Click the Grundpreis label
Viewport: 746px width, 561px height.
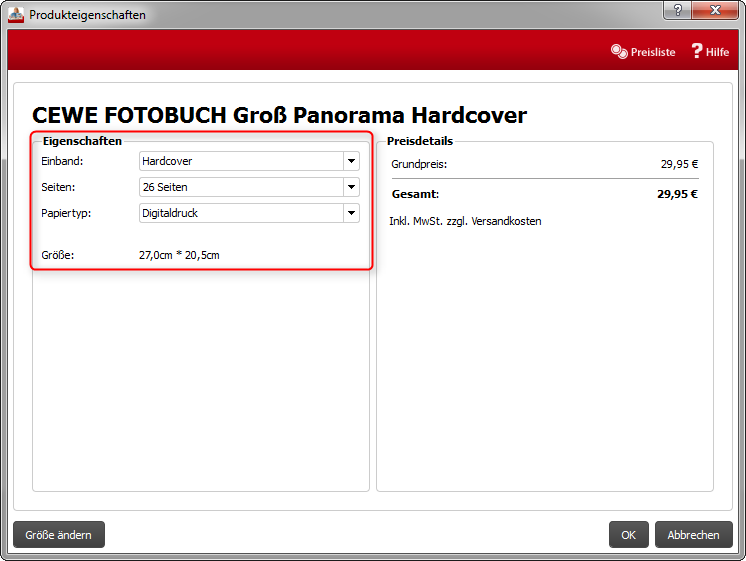[x=419, y=165]
